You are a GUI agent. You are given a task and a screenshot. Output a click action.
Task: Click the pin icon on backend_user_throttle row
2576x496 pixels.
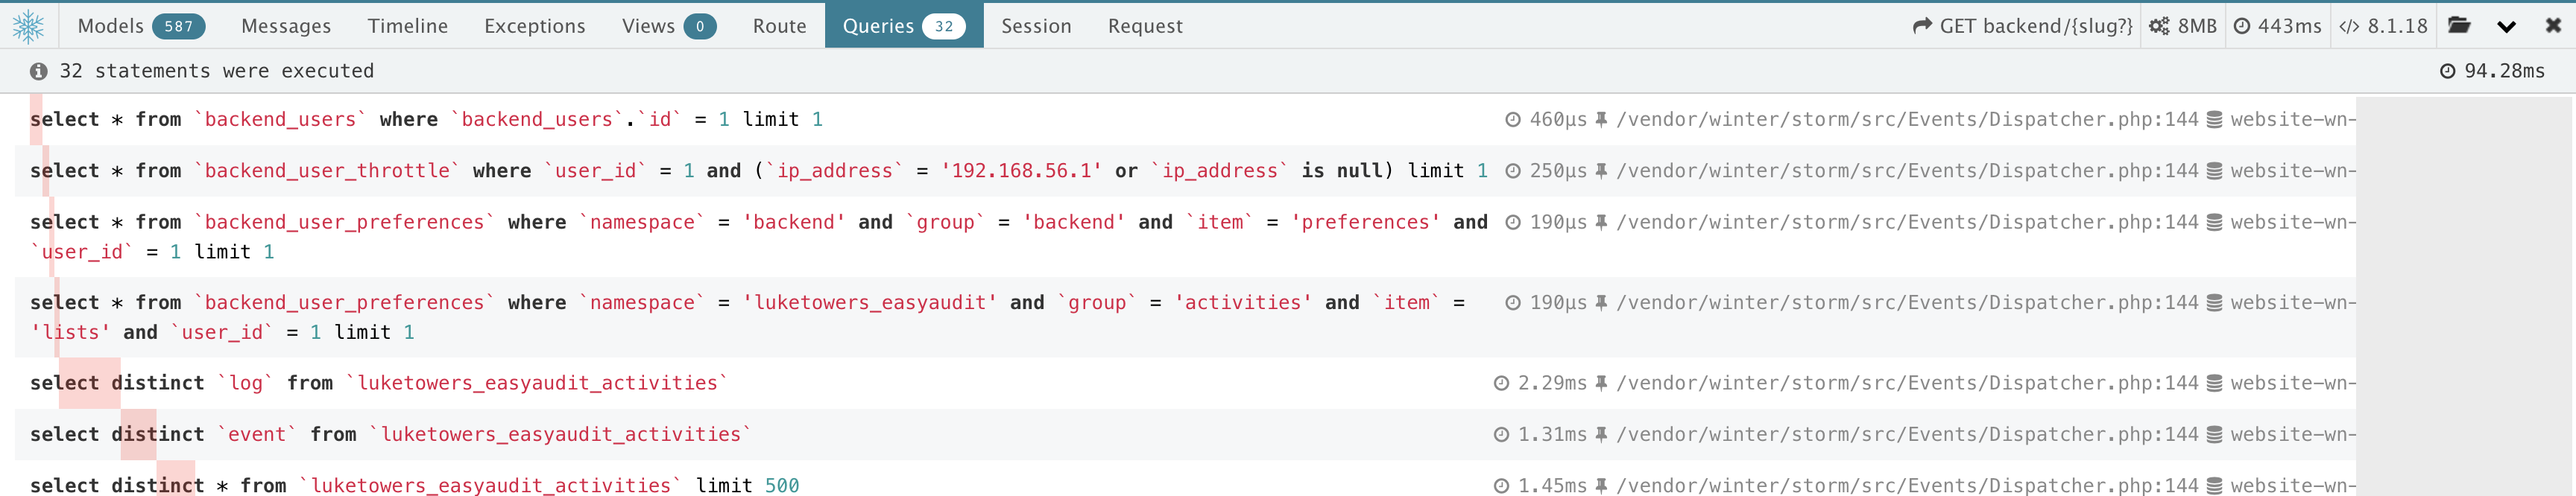click(x=1601, y=171)
